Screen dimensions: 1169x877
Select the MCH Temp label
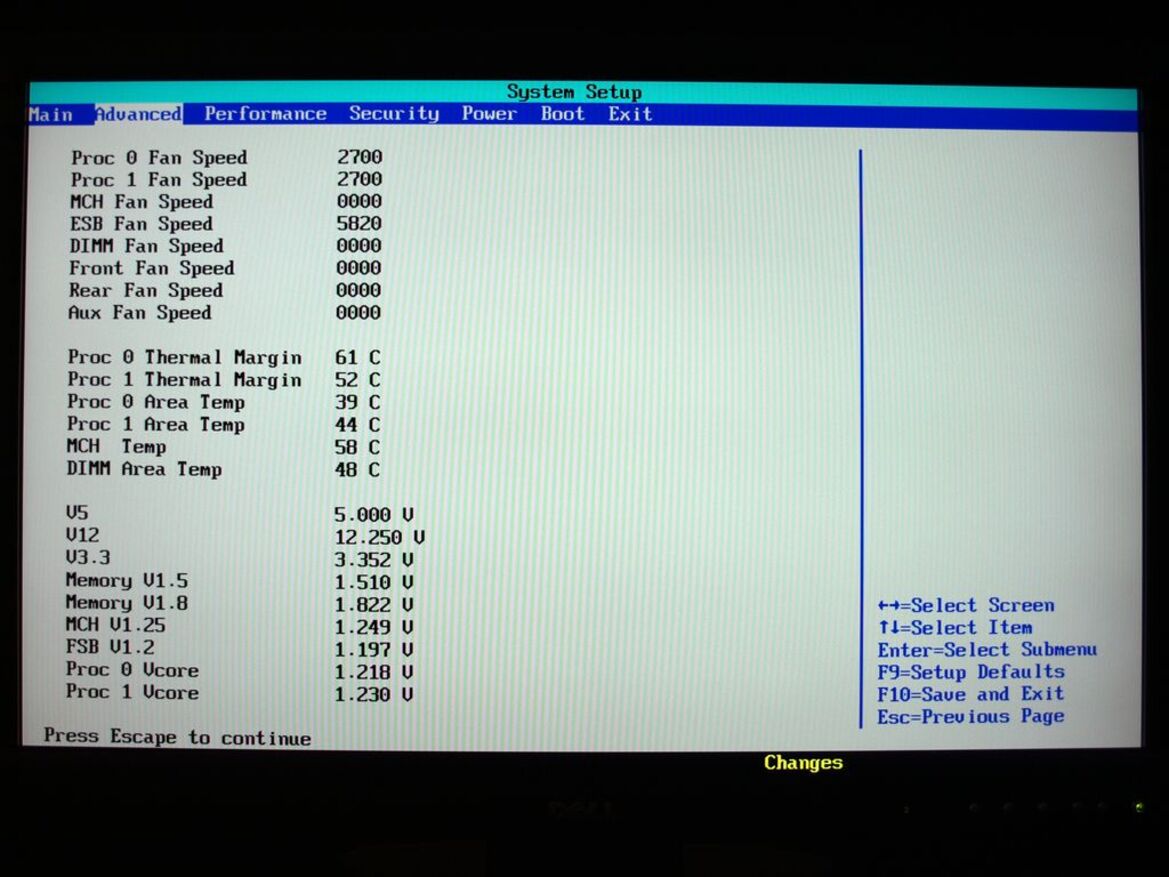(116, 447)
